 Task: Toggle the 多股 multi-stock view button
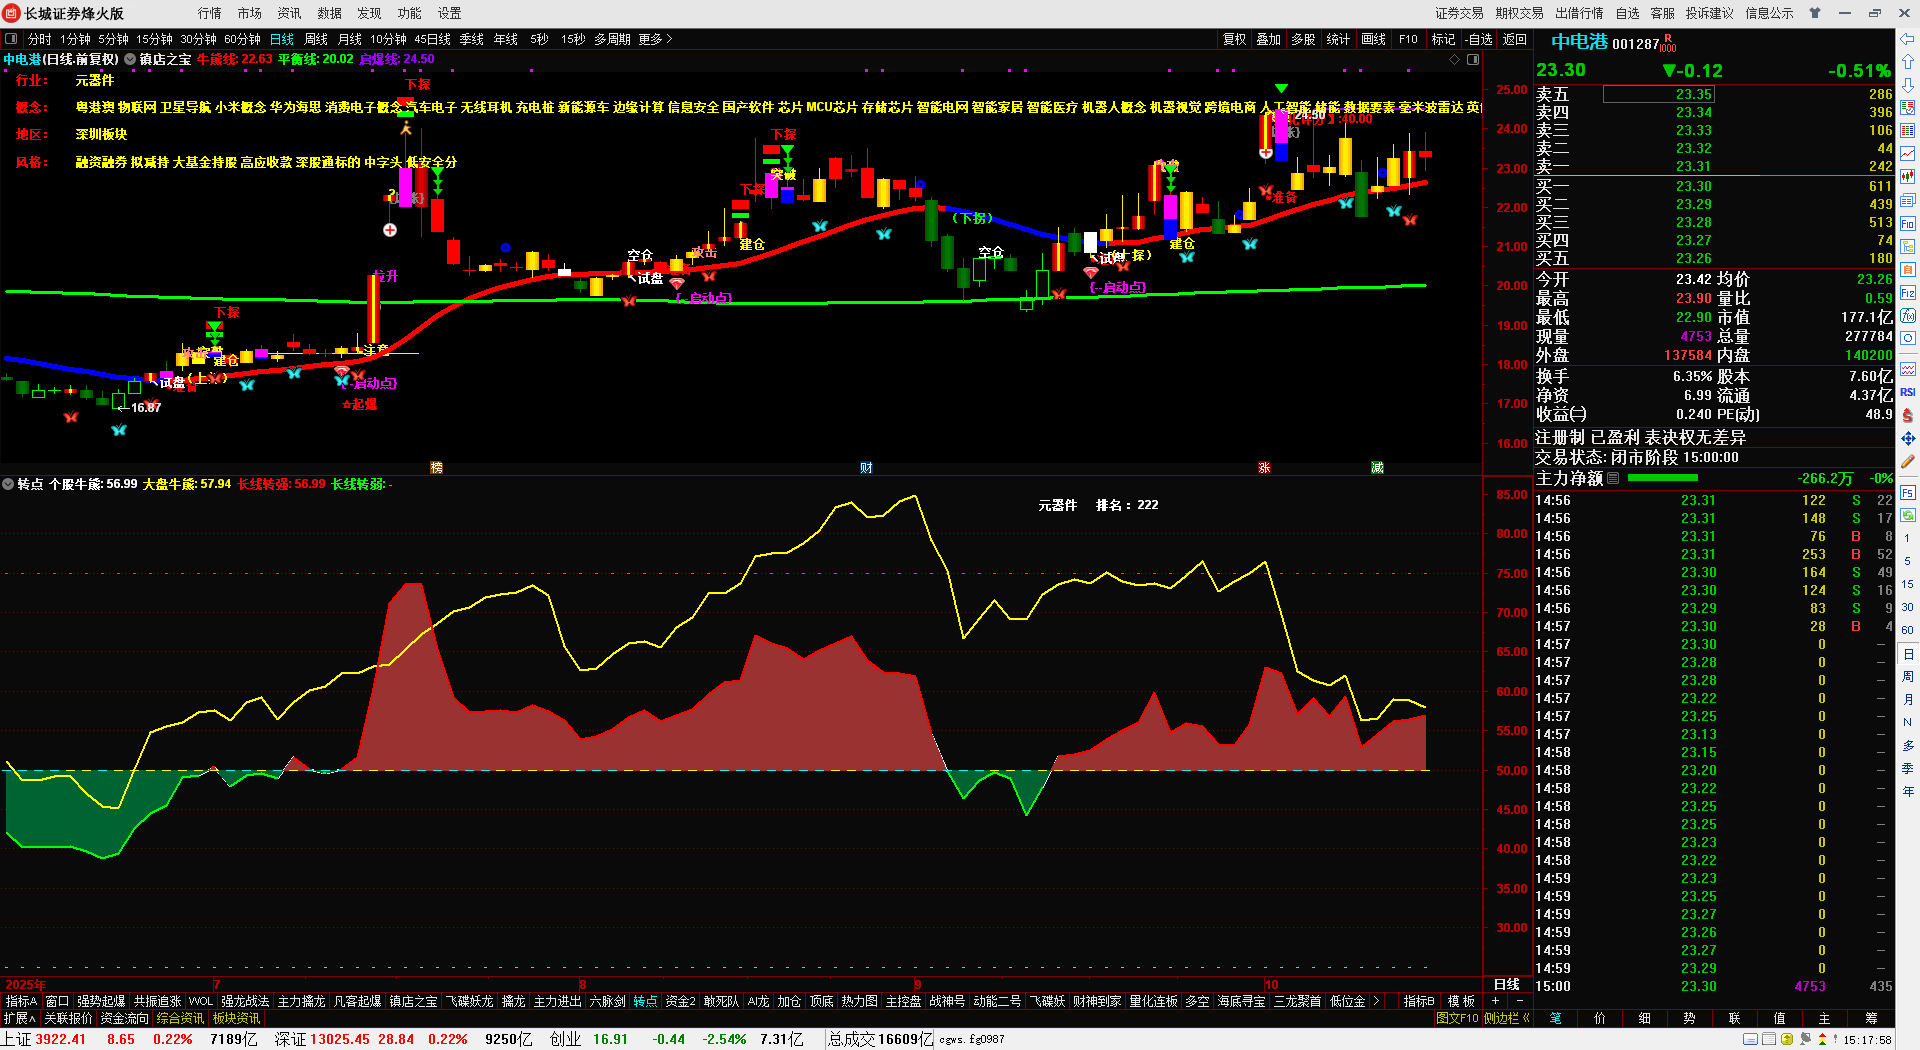1303,39
